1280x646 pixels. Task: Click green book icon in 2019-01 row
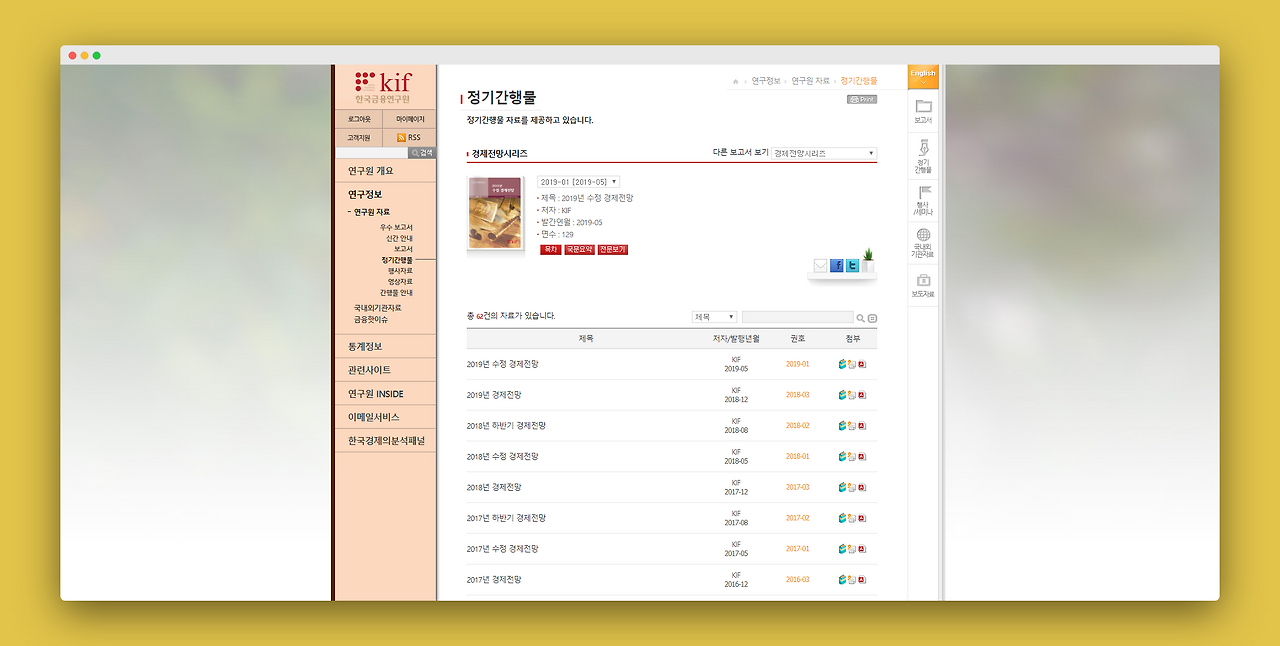click(x=843, y=364)
